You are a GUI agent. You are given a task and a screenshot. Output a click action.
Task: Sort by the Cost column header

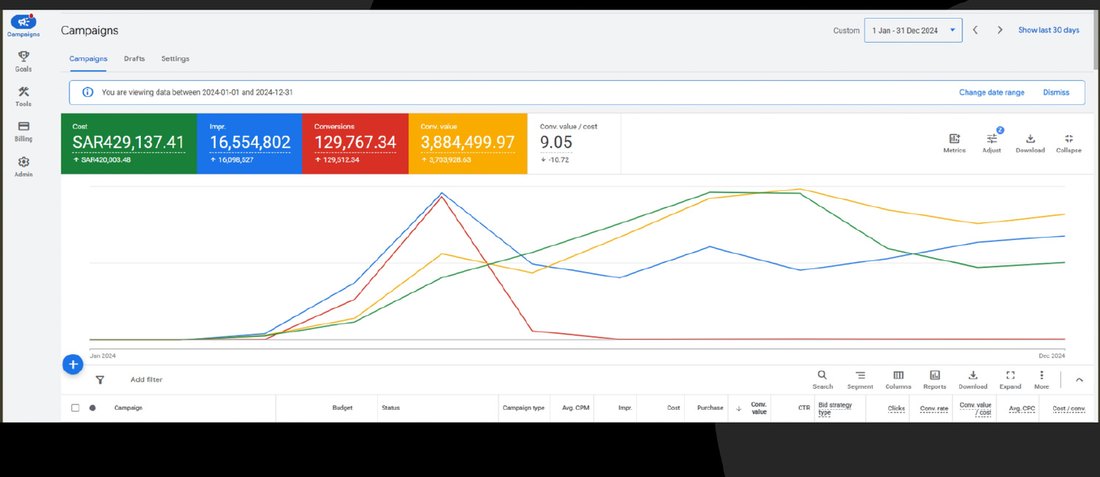pyautogui.click(x=673, y=408)
